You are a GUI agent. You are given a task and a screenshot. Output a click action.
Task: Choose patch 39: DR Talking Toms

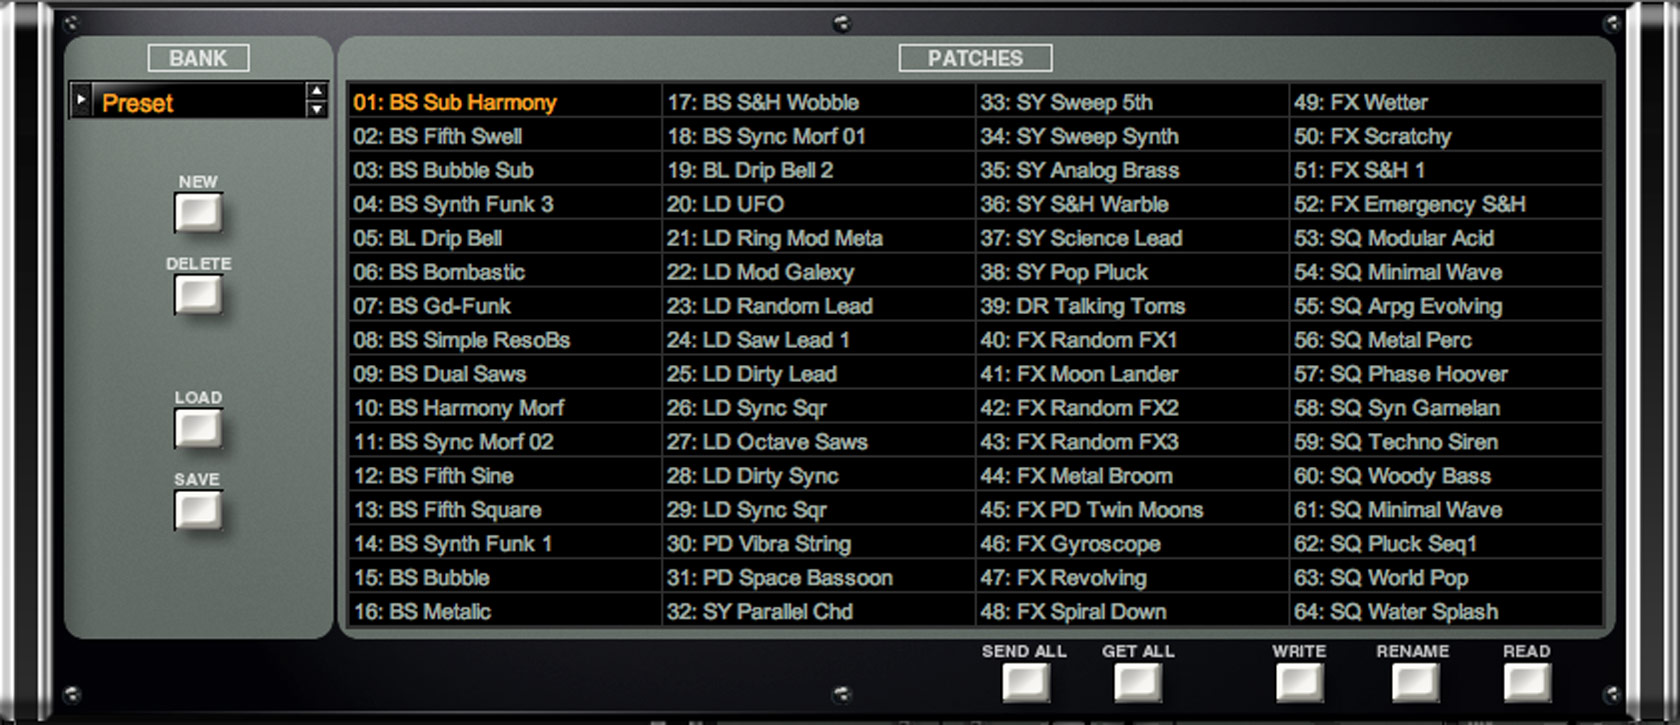pos(1132,306)
